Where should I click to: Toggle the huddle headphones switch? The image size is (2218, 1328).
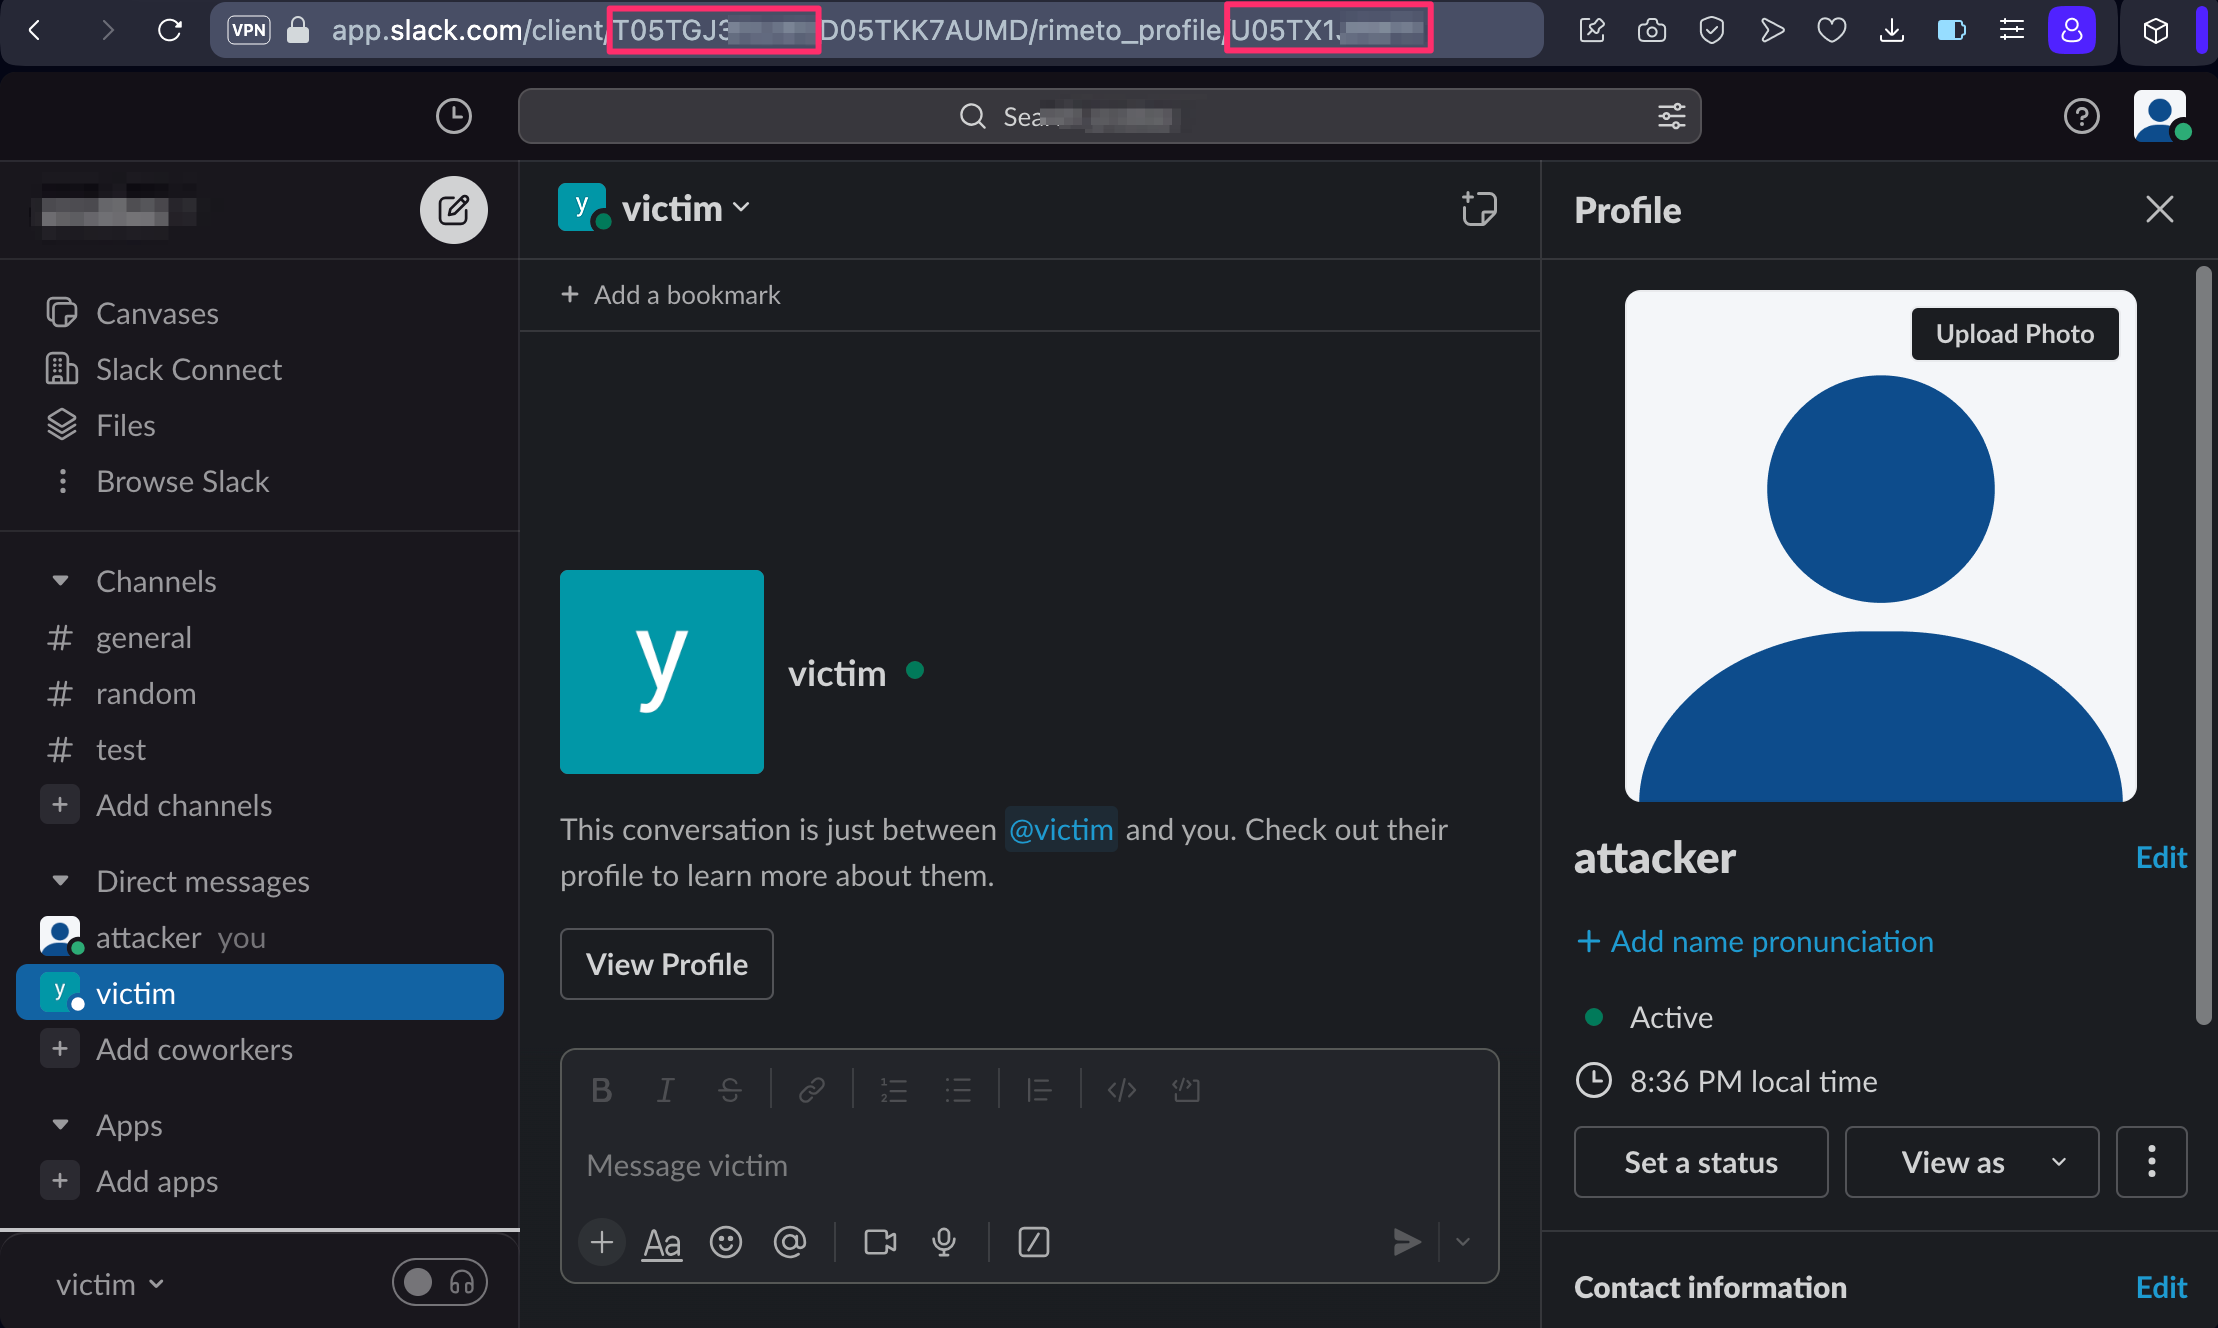click(x=440, y=1282)
